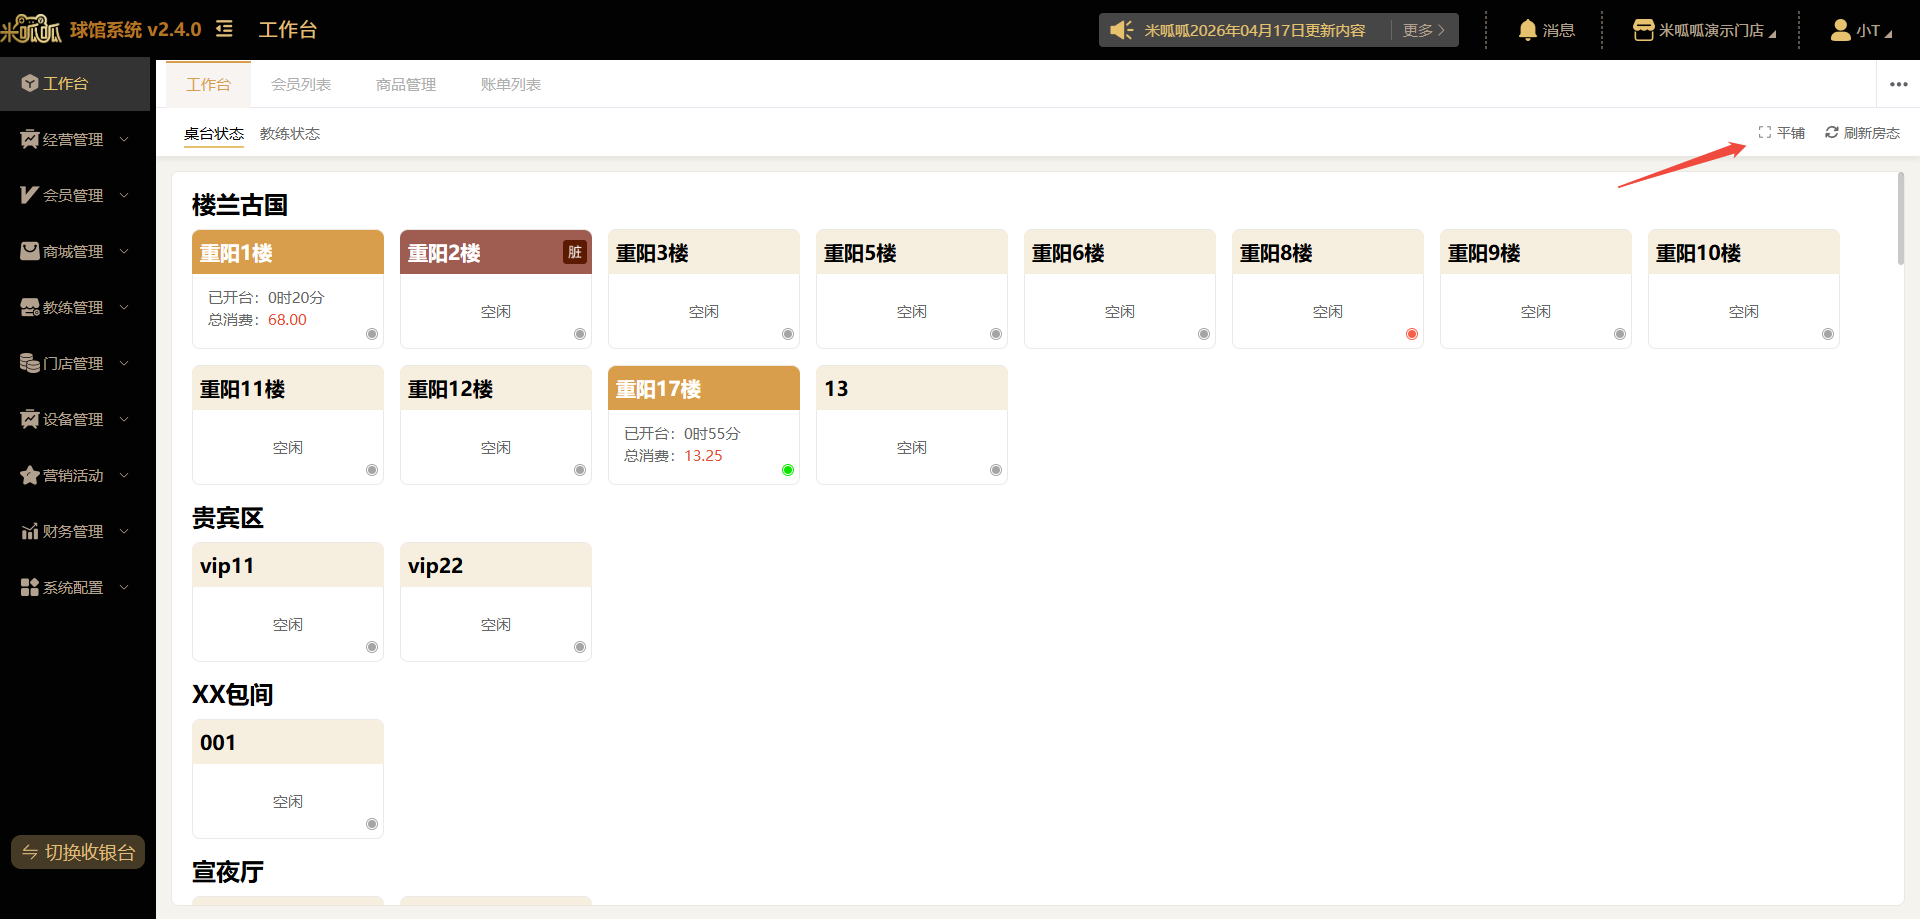Screen dimensions: 1920x919
Task: Click the 营销活动 star icon
Action: 30,475
